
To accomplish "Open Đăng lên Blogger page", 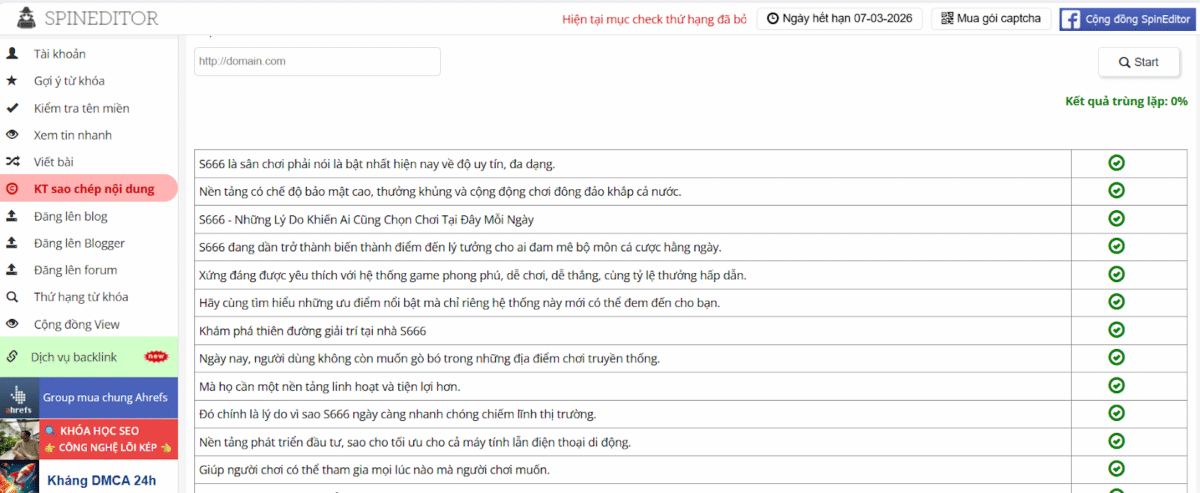I will pos(79,243).
